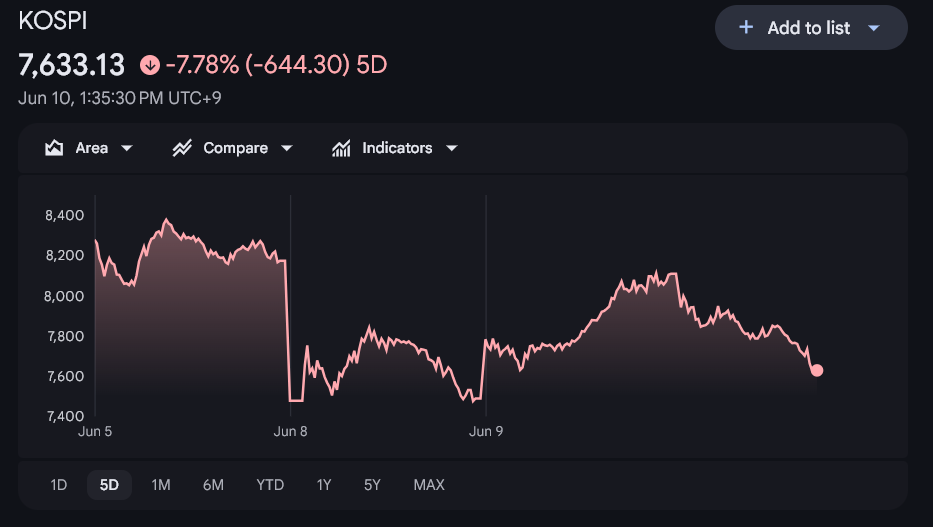Click the Indicators label text
933x527 pixels.
pyautogui.click(x=397, y=148)
